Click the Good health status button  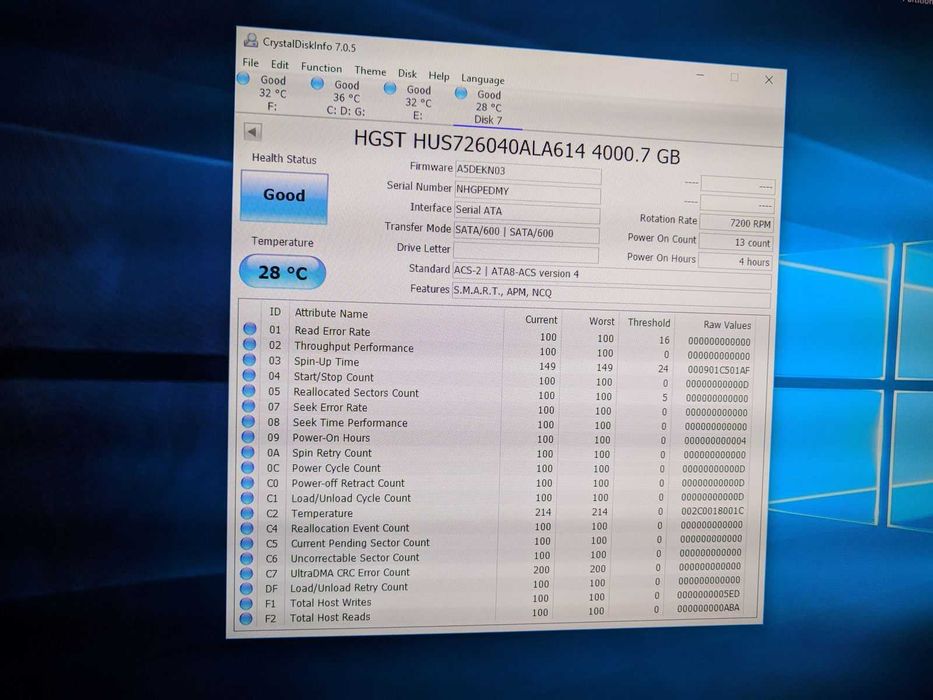284,197
